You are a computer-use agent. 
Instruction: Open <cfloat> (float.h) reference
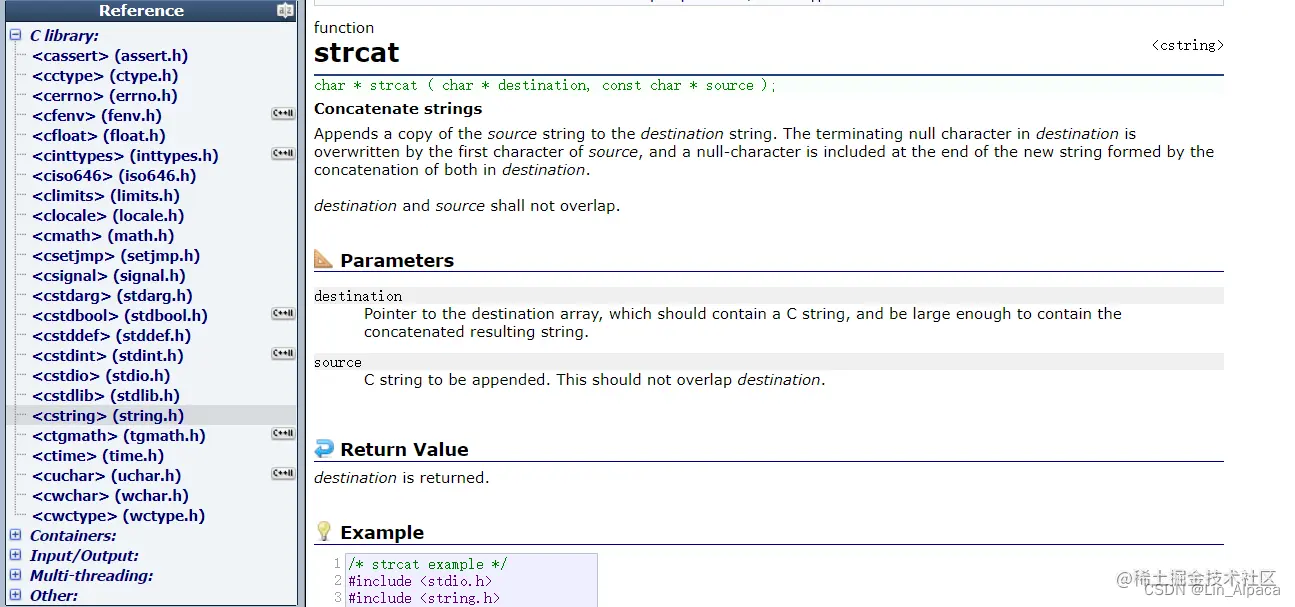pyautogui.click(x=99, y=136)
